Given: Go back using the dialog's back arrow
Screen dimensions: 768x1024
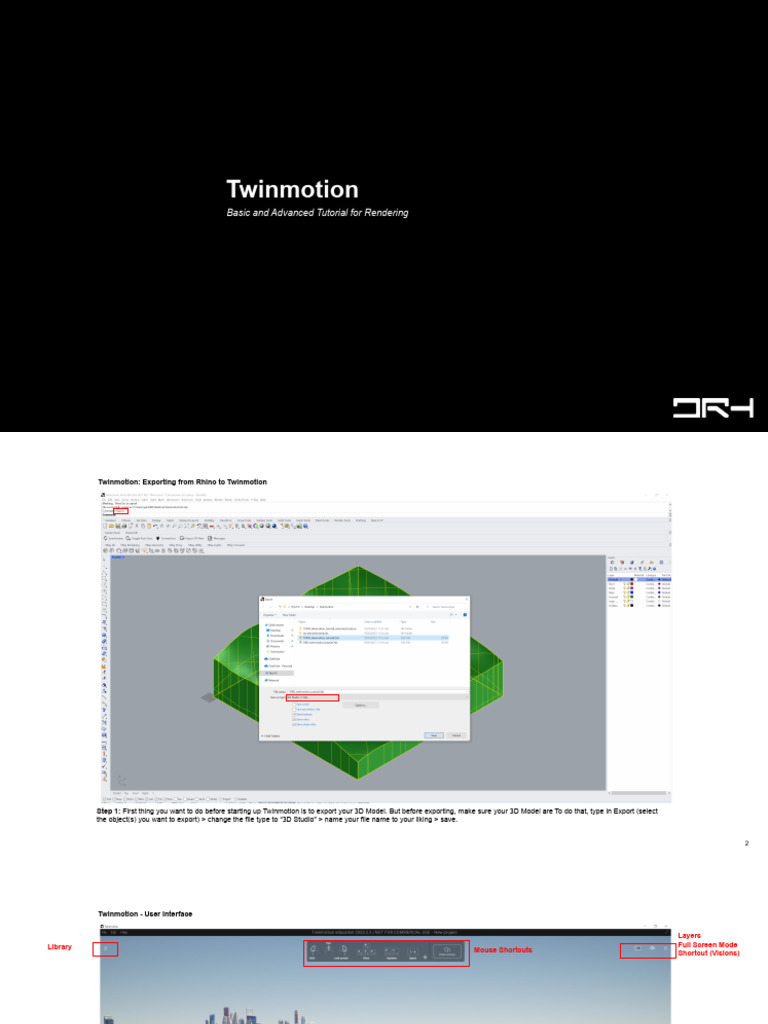Looking at the screenshot, I should [x=263, y=607].
